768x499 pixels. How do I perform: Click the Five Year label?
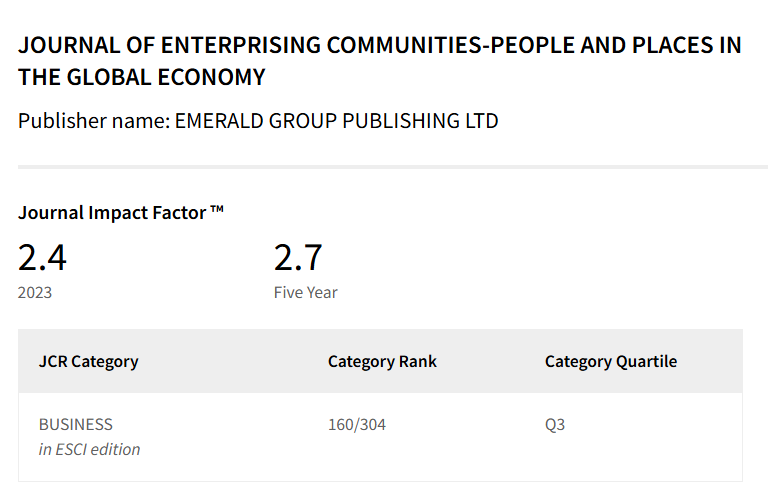click(306, 293)
